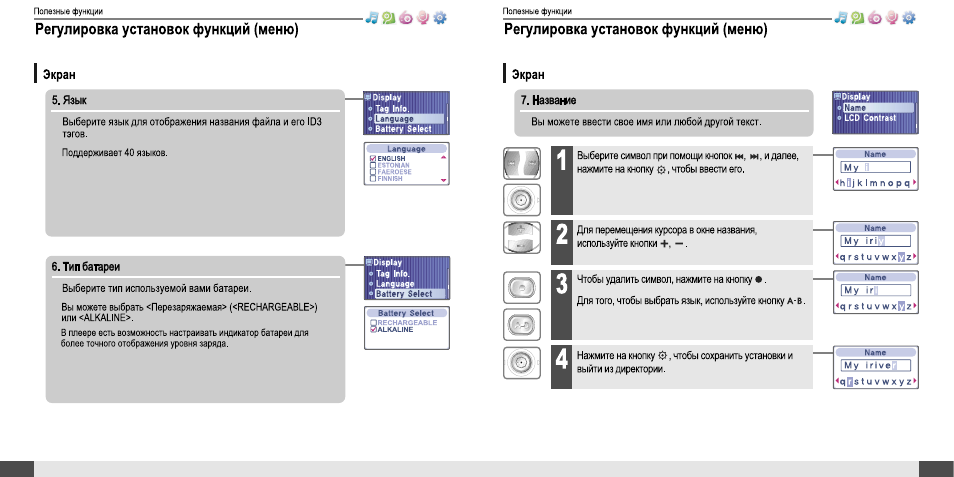
Task: Click the round jog button picture beside step 4
Action: click(x=522, y=363)
